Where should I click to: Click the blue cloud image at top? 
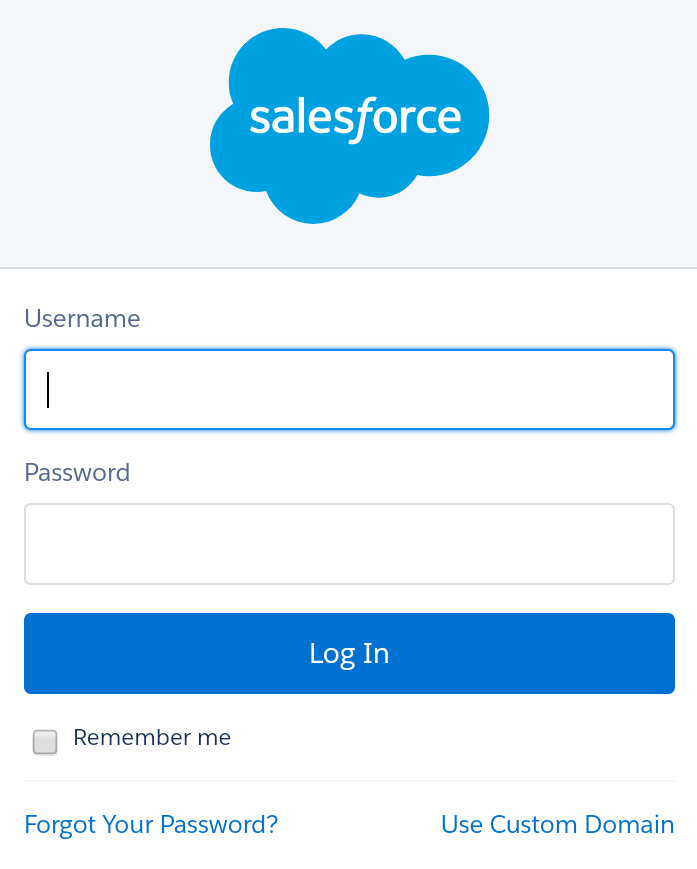pos(349,126)
